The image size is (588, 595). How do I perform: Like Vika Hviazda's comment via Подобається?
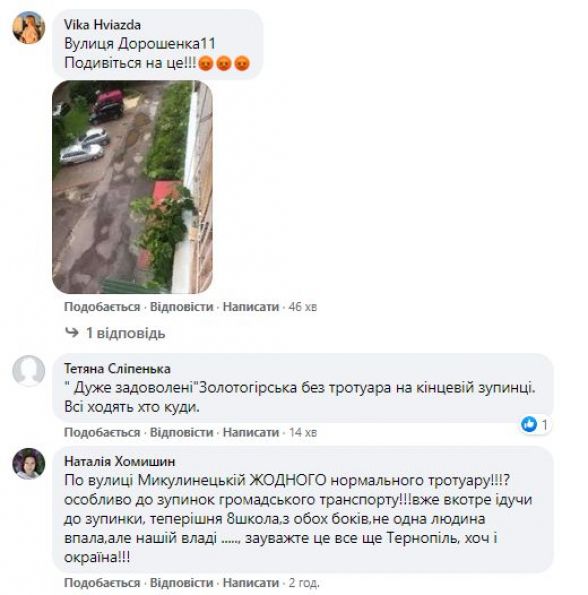[x=102, y=307]
